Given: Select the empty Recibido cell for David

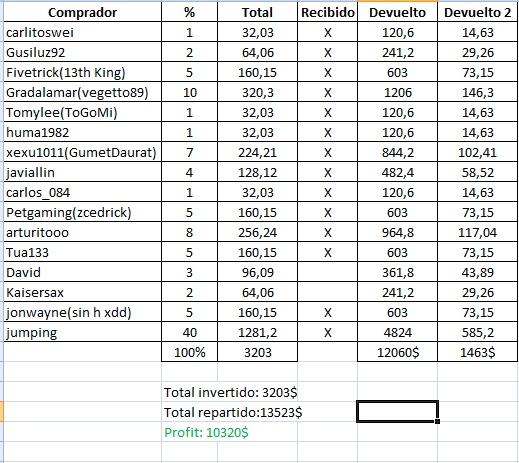Looking at the screenshot, I should pyautogui.click(x=327, y=272).
